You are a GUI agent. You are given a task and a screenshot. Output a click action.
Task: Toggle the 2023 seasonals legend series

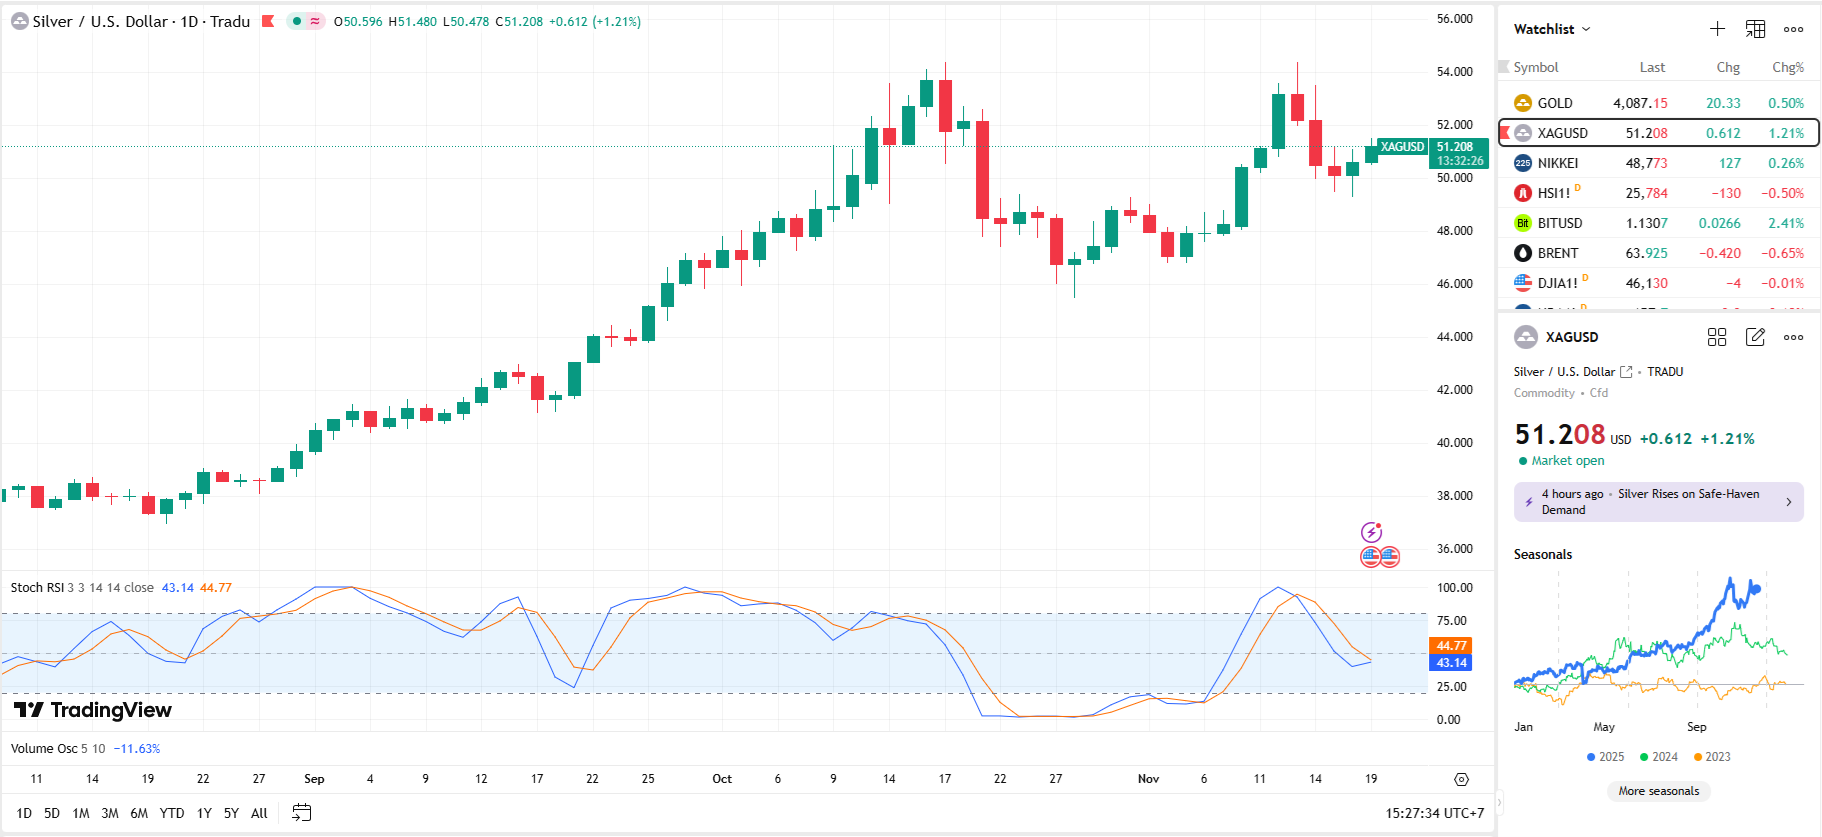tap(1711, 757)
